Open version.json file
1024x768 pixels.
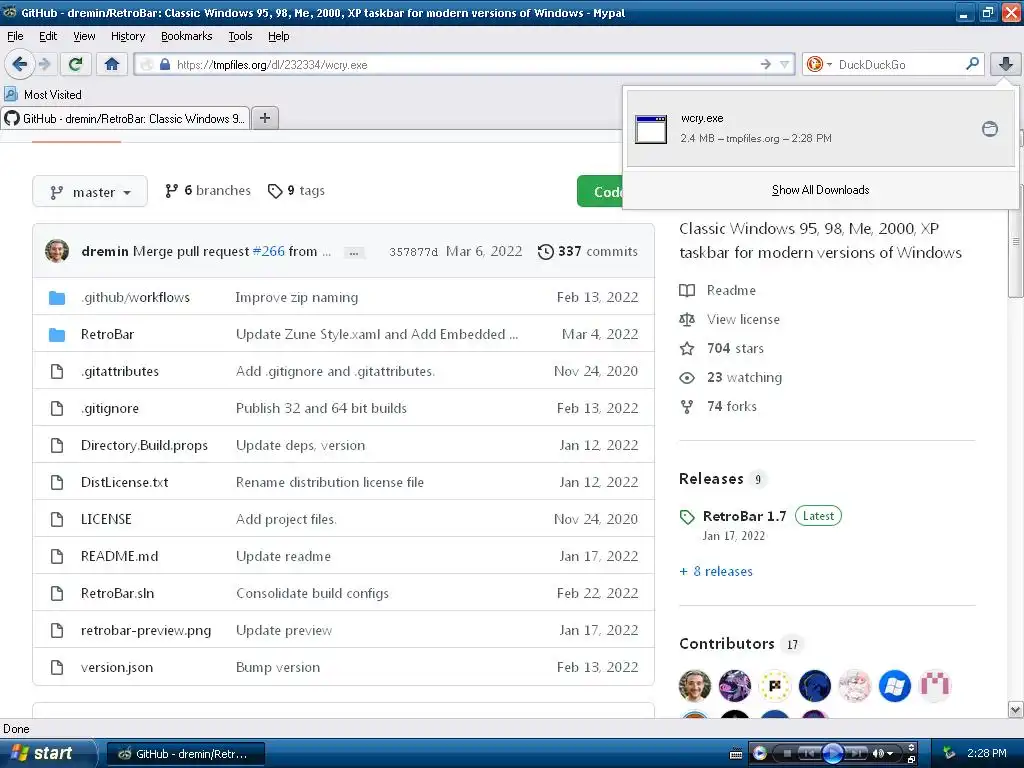tap(117, 667)
